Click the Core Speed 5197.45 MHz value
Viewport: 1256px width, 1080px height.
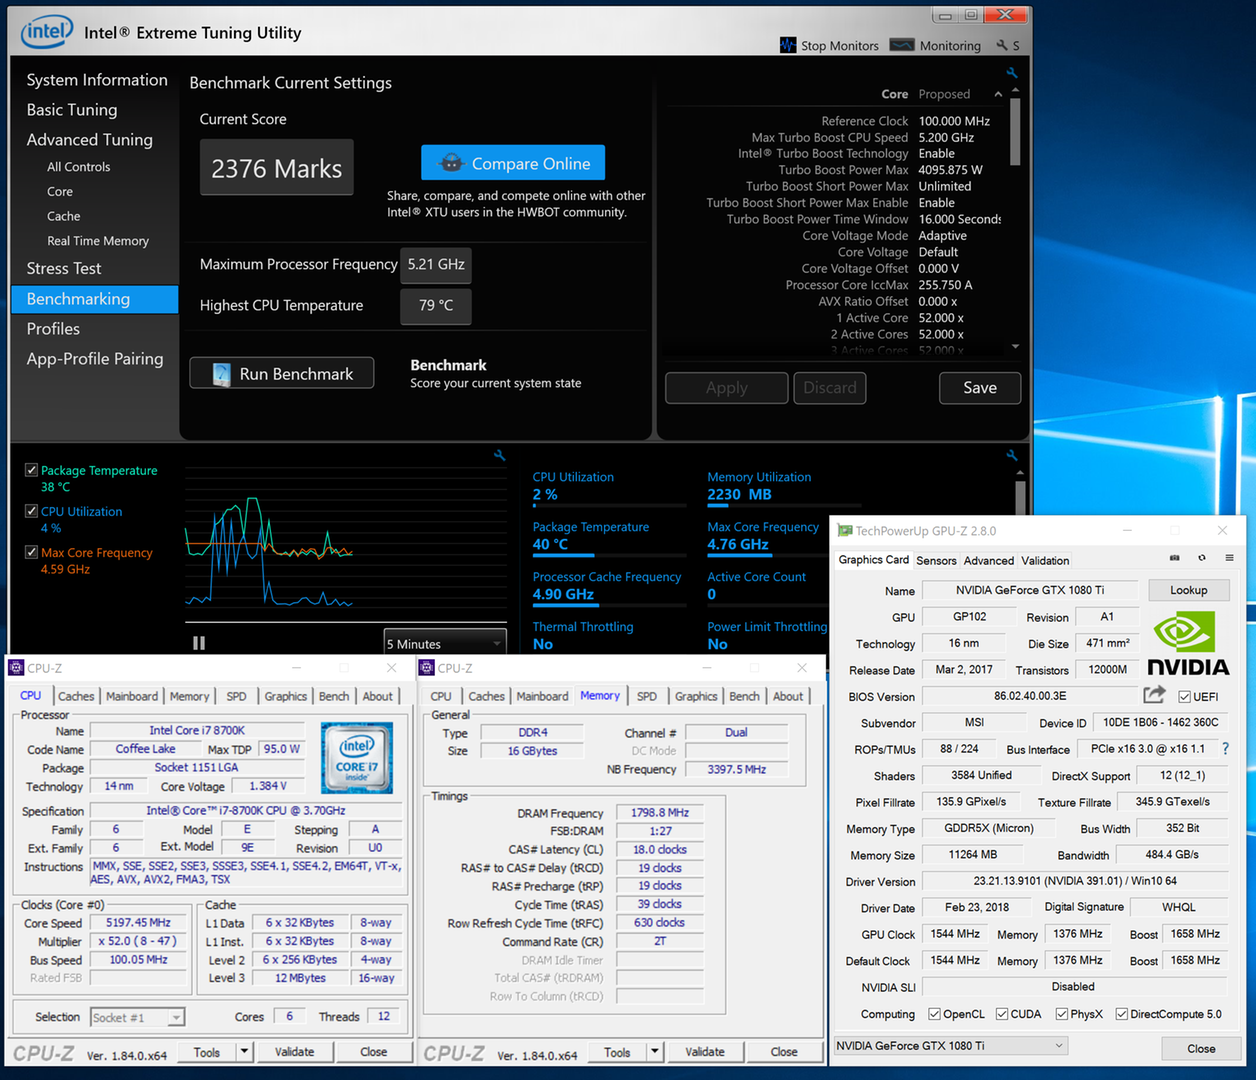(x=139, y=922)
